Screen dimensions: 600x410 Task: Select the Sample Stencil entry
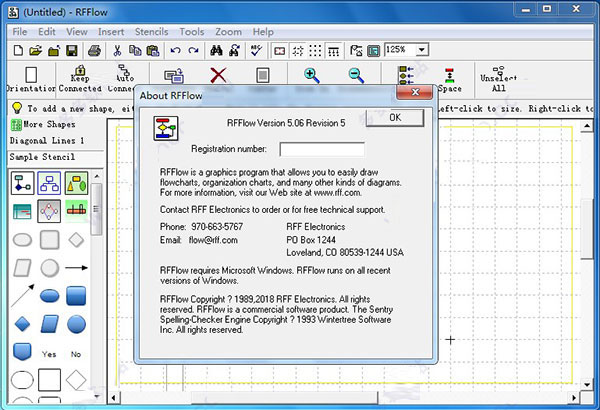coord(42,157)
